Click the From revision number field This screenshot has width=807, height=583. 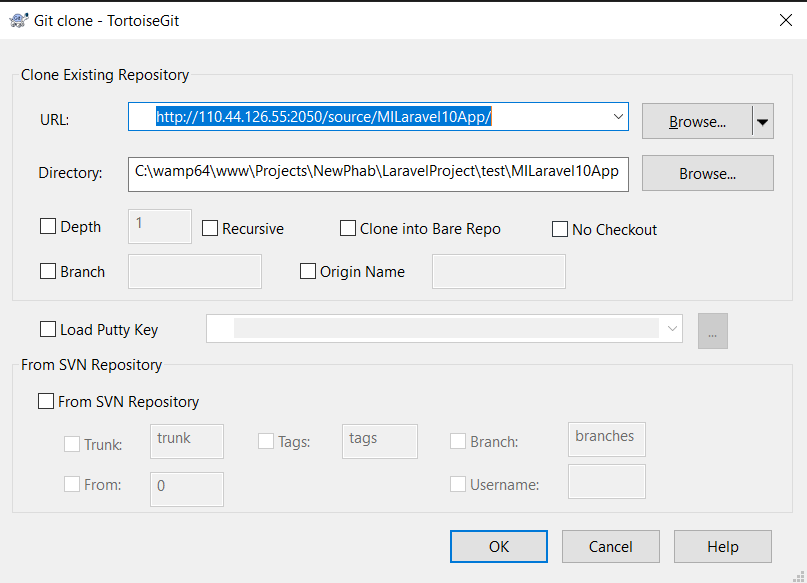tap(187, 489)
